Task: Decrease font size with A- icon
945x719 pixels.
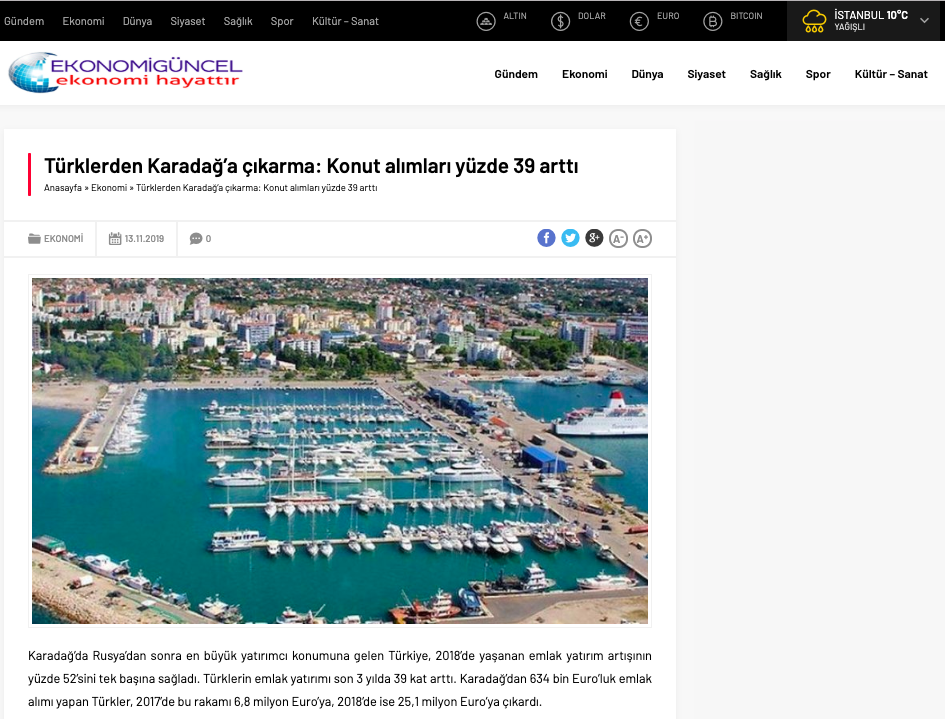Action: (x=618, y=239)
